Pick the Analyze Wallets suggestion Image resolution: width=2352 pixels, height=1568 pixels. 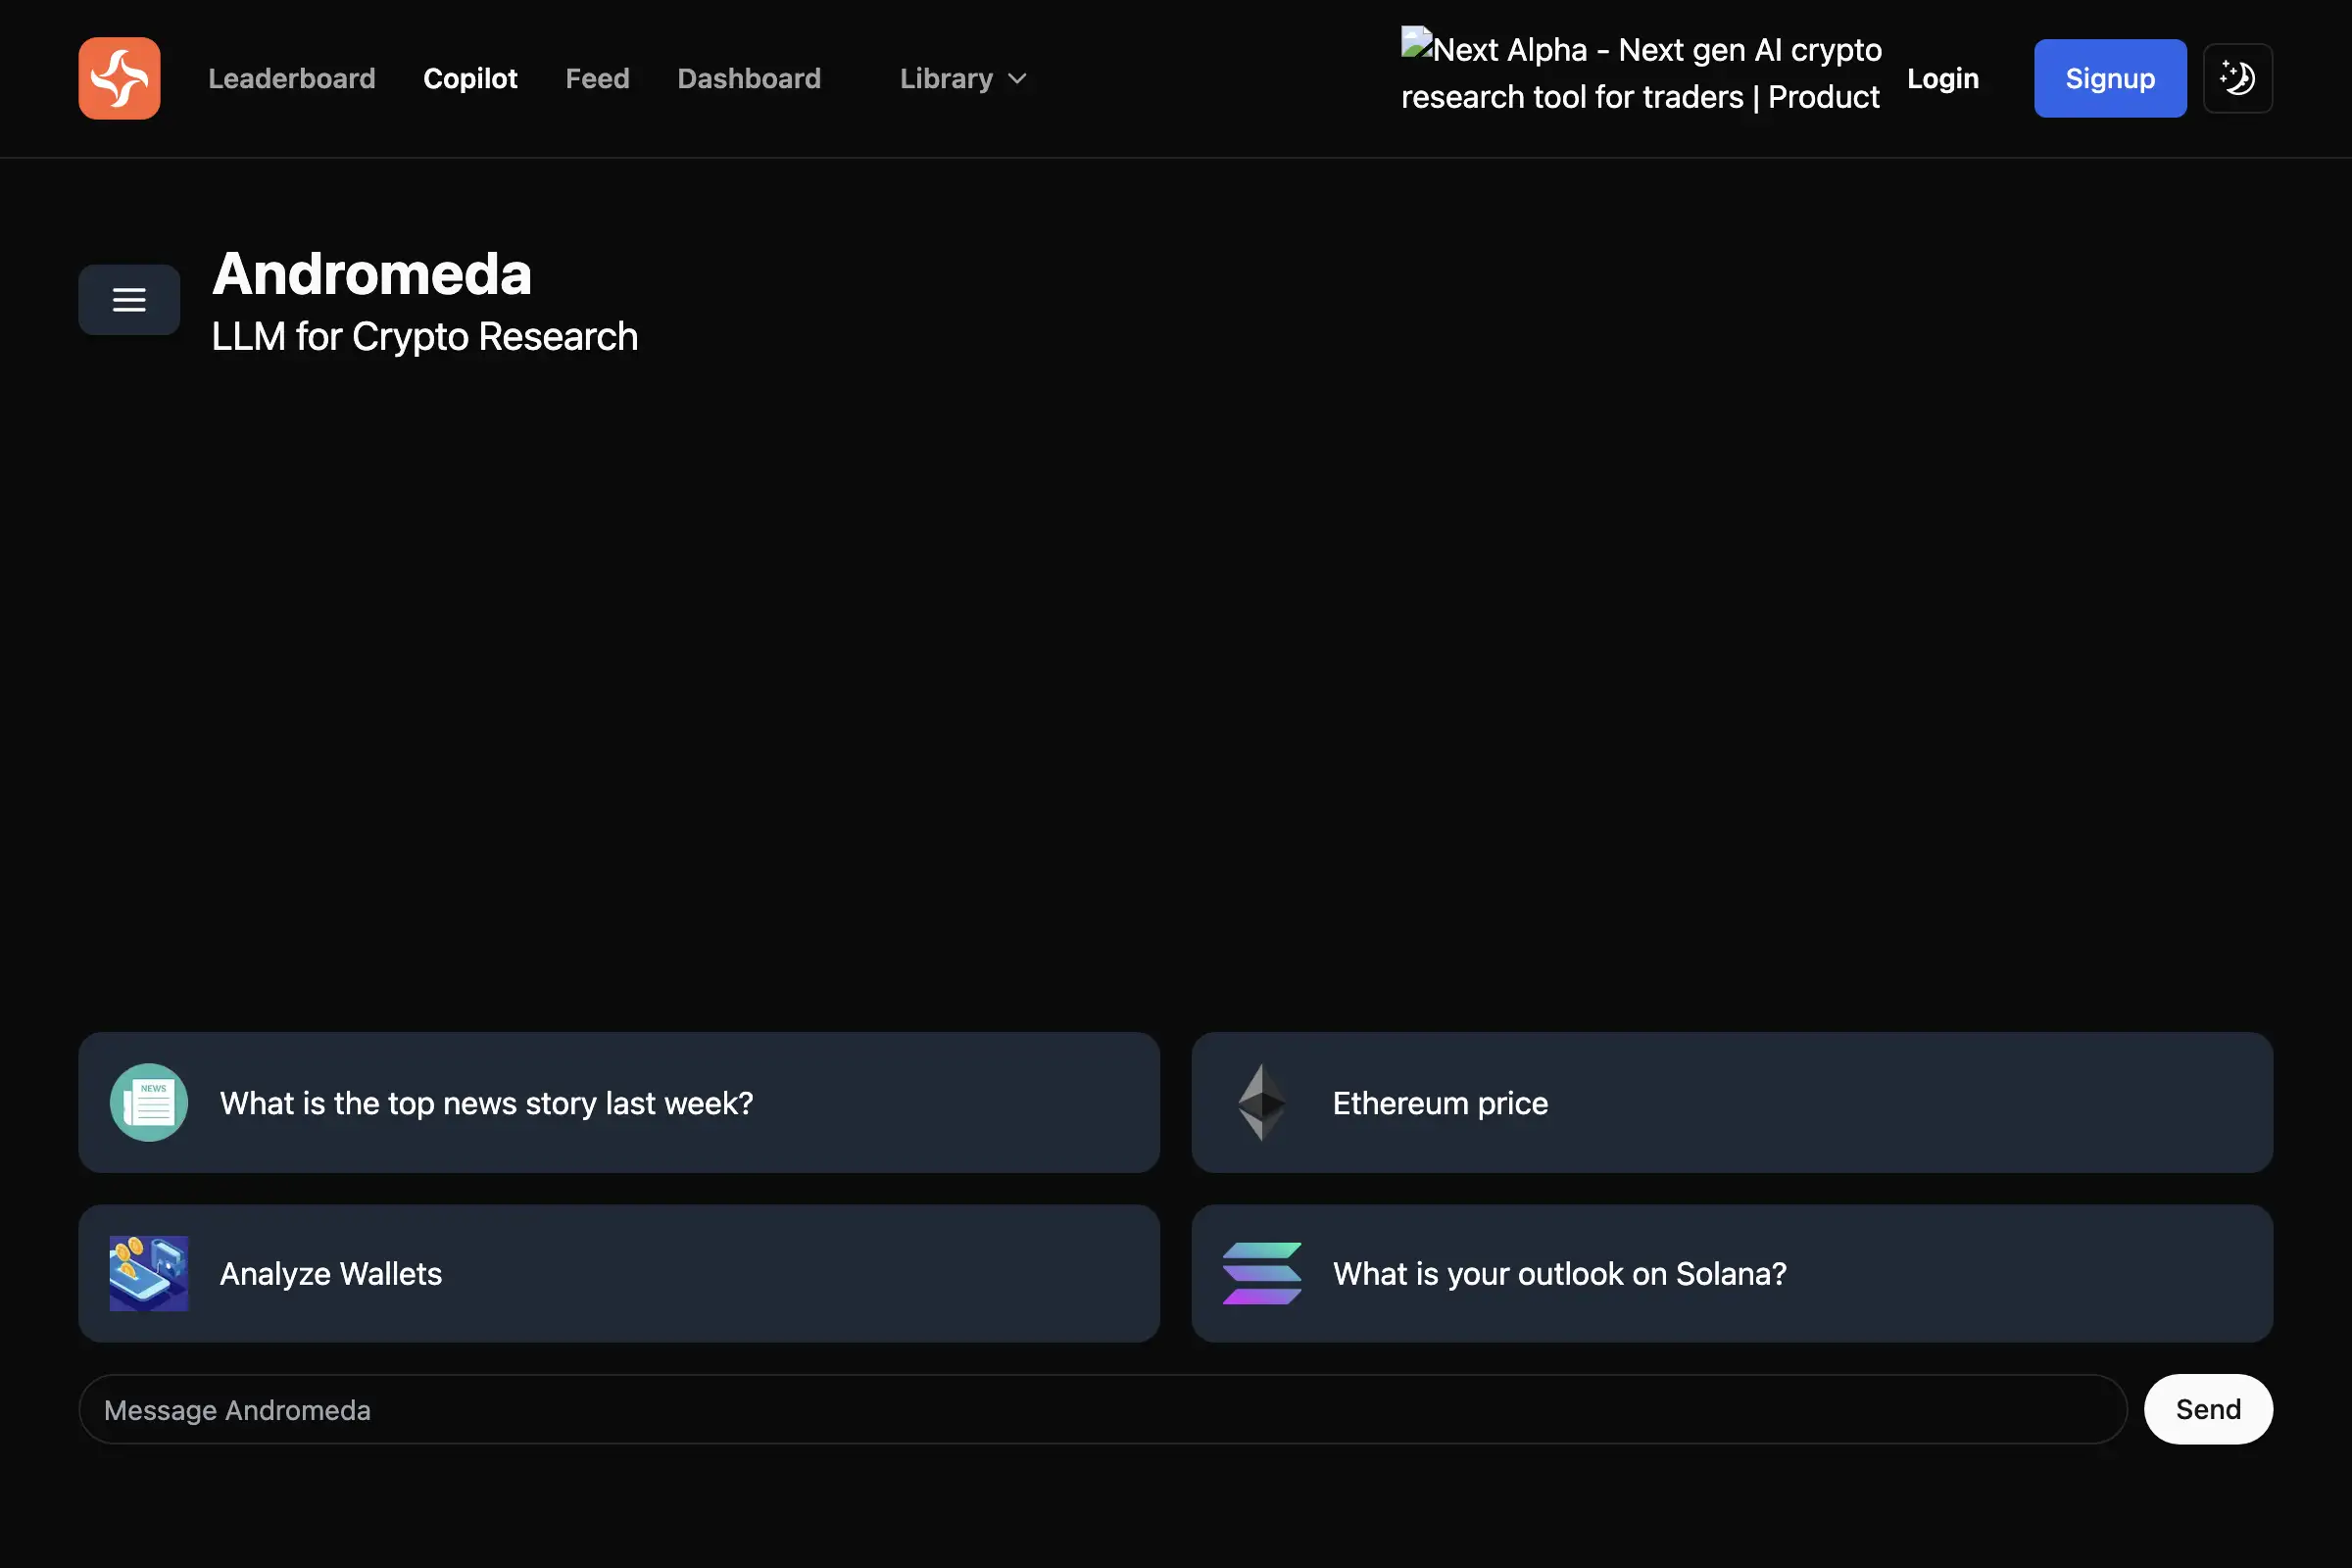click(619, 1273)
